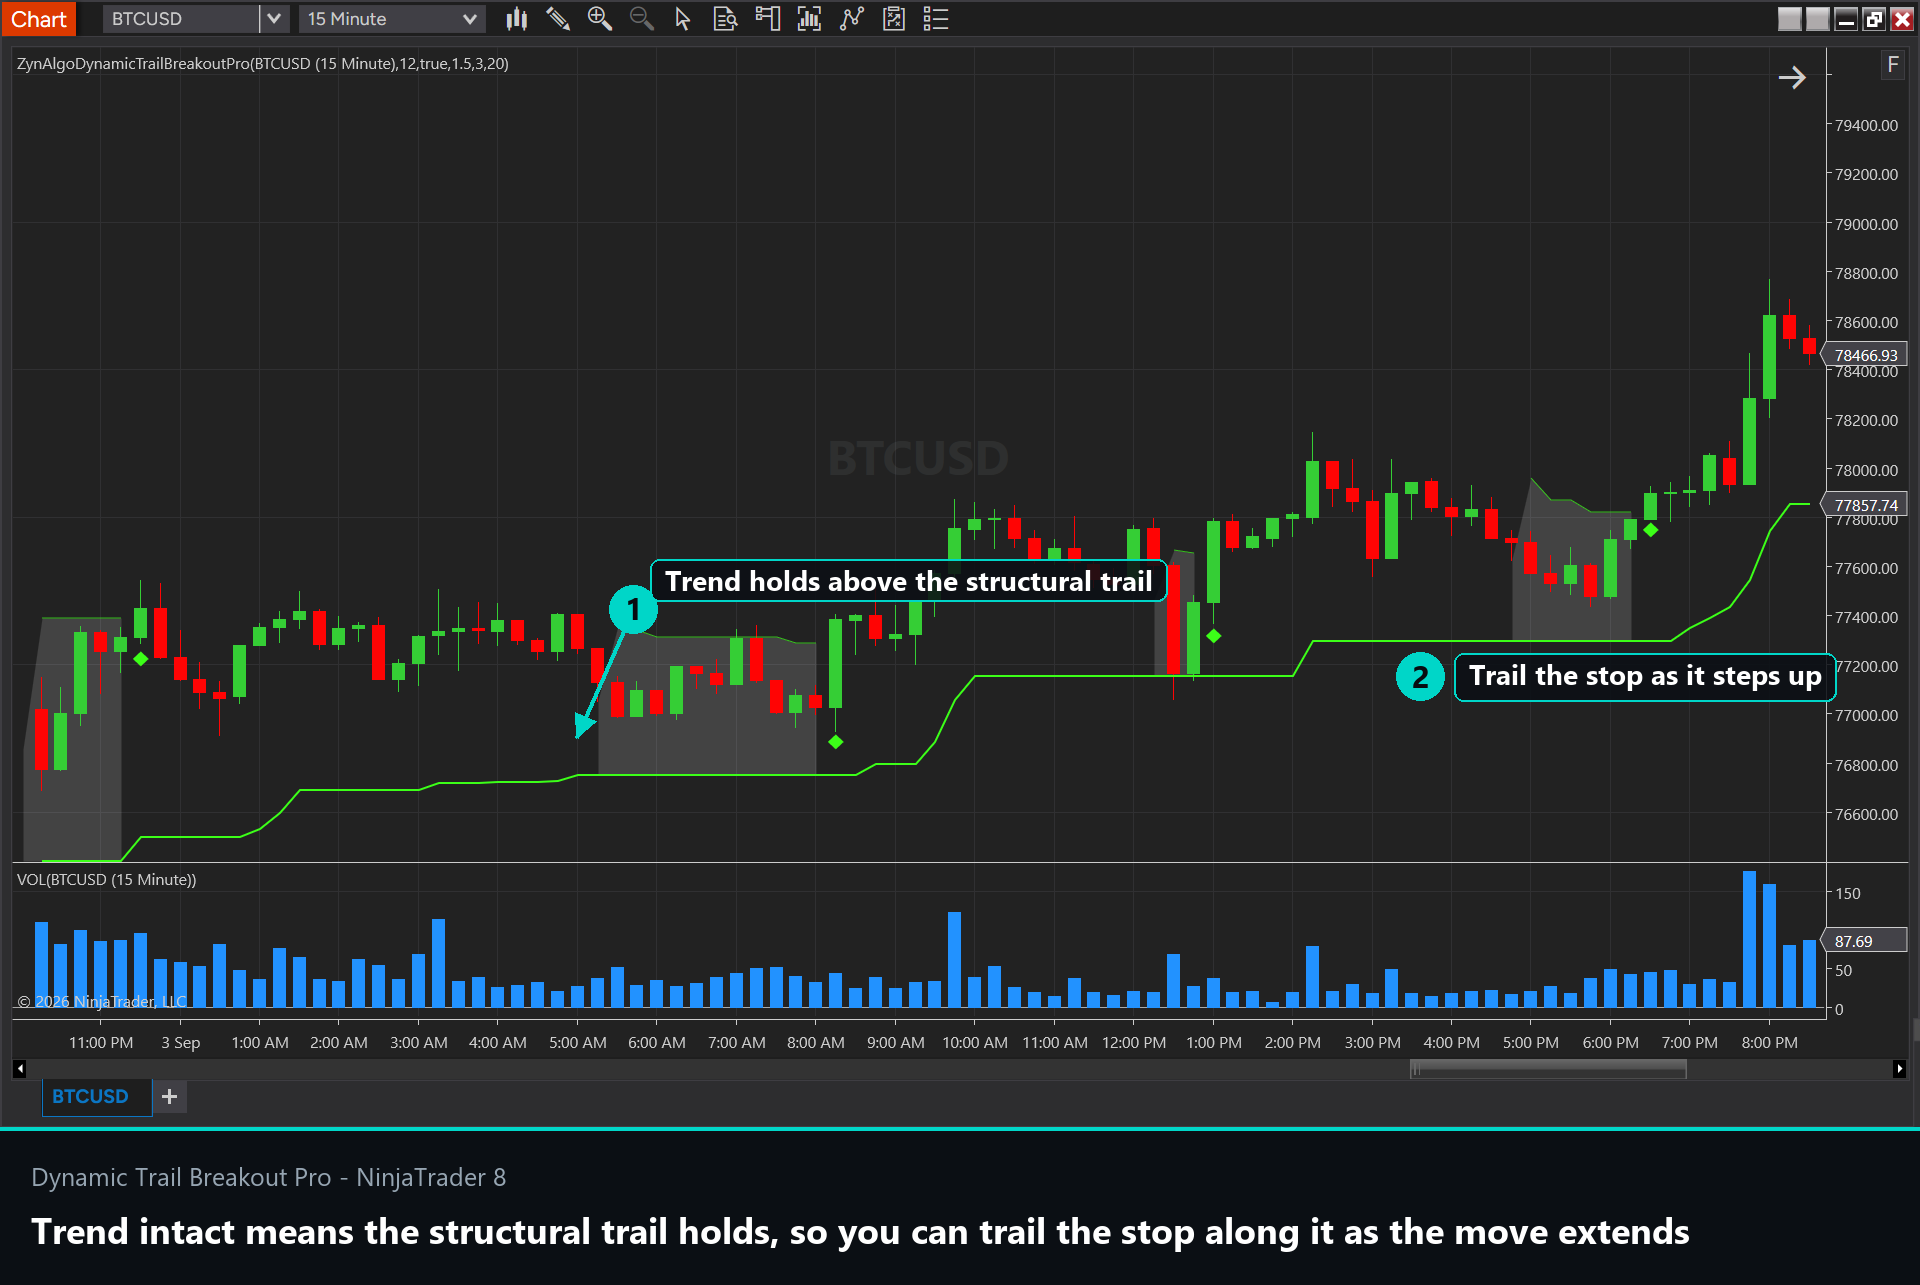Toggle the F fixed scale button
This screenshot has height=1285, width=1920.
(1892, 65)
